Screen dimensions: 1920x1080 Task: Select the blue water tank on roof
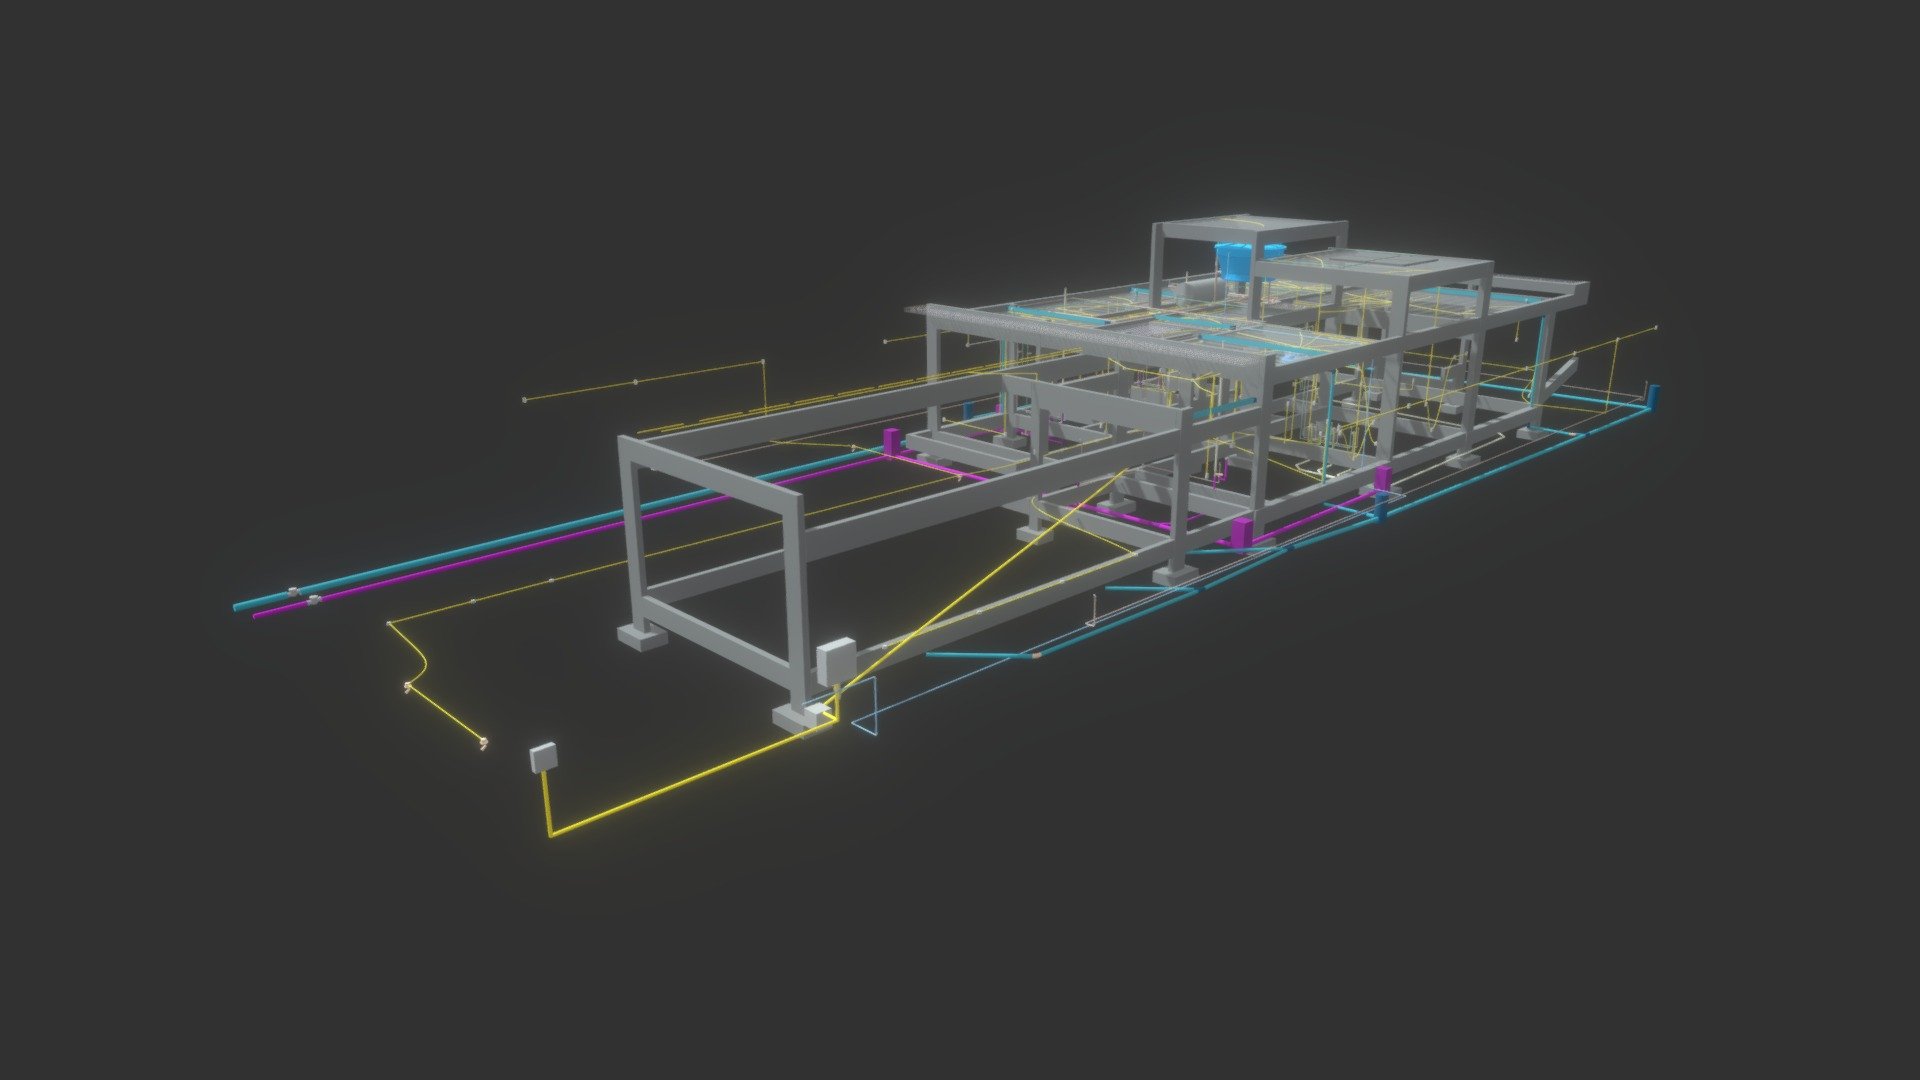[x=1235, y=260]
